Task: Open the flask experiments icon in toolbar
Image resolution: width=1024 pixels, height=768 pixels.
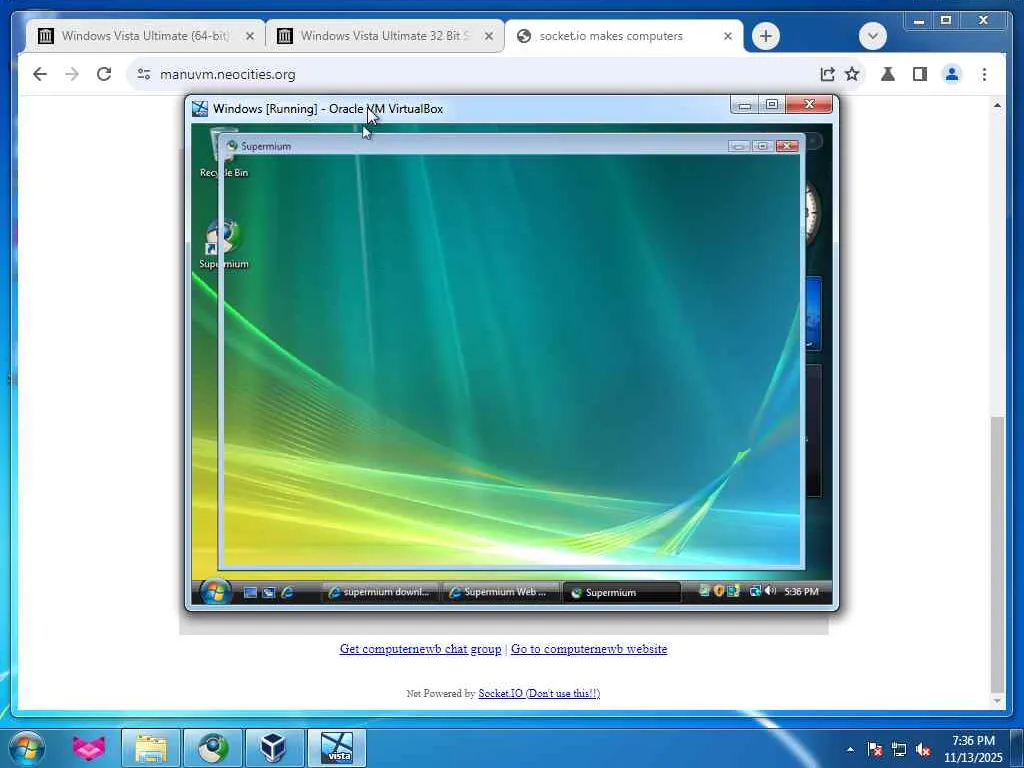Action: tap(888, 74)
